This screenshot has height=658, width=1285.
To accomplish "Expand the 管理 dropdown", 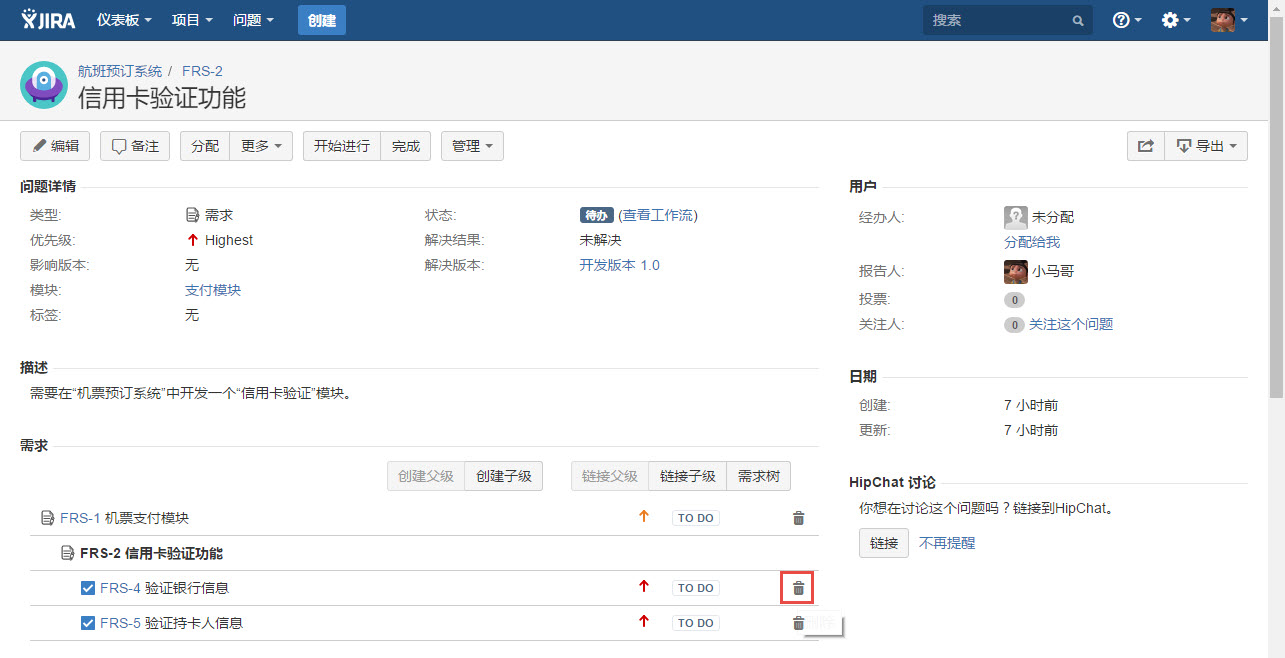I will click(x=472, y=146).
